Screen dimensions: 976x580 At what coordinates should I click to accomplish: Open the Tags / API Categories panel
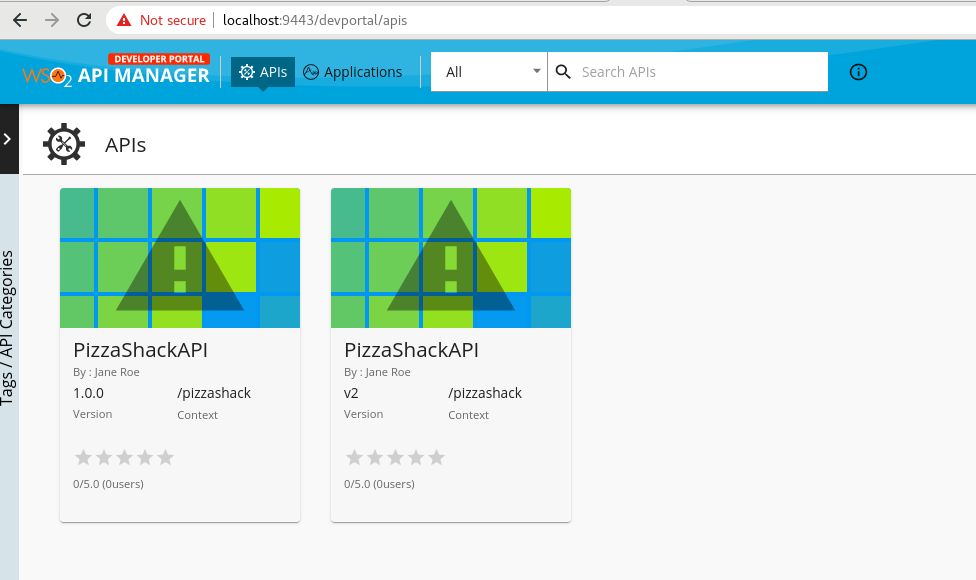pyautogui.click(x=8, y=327)
